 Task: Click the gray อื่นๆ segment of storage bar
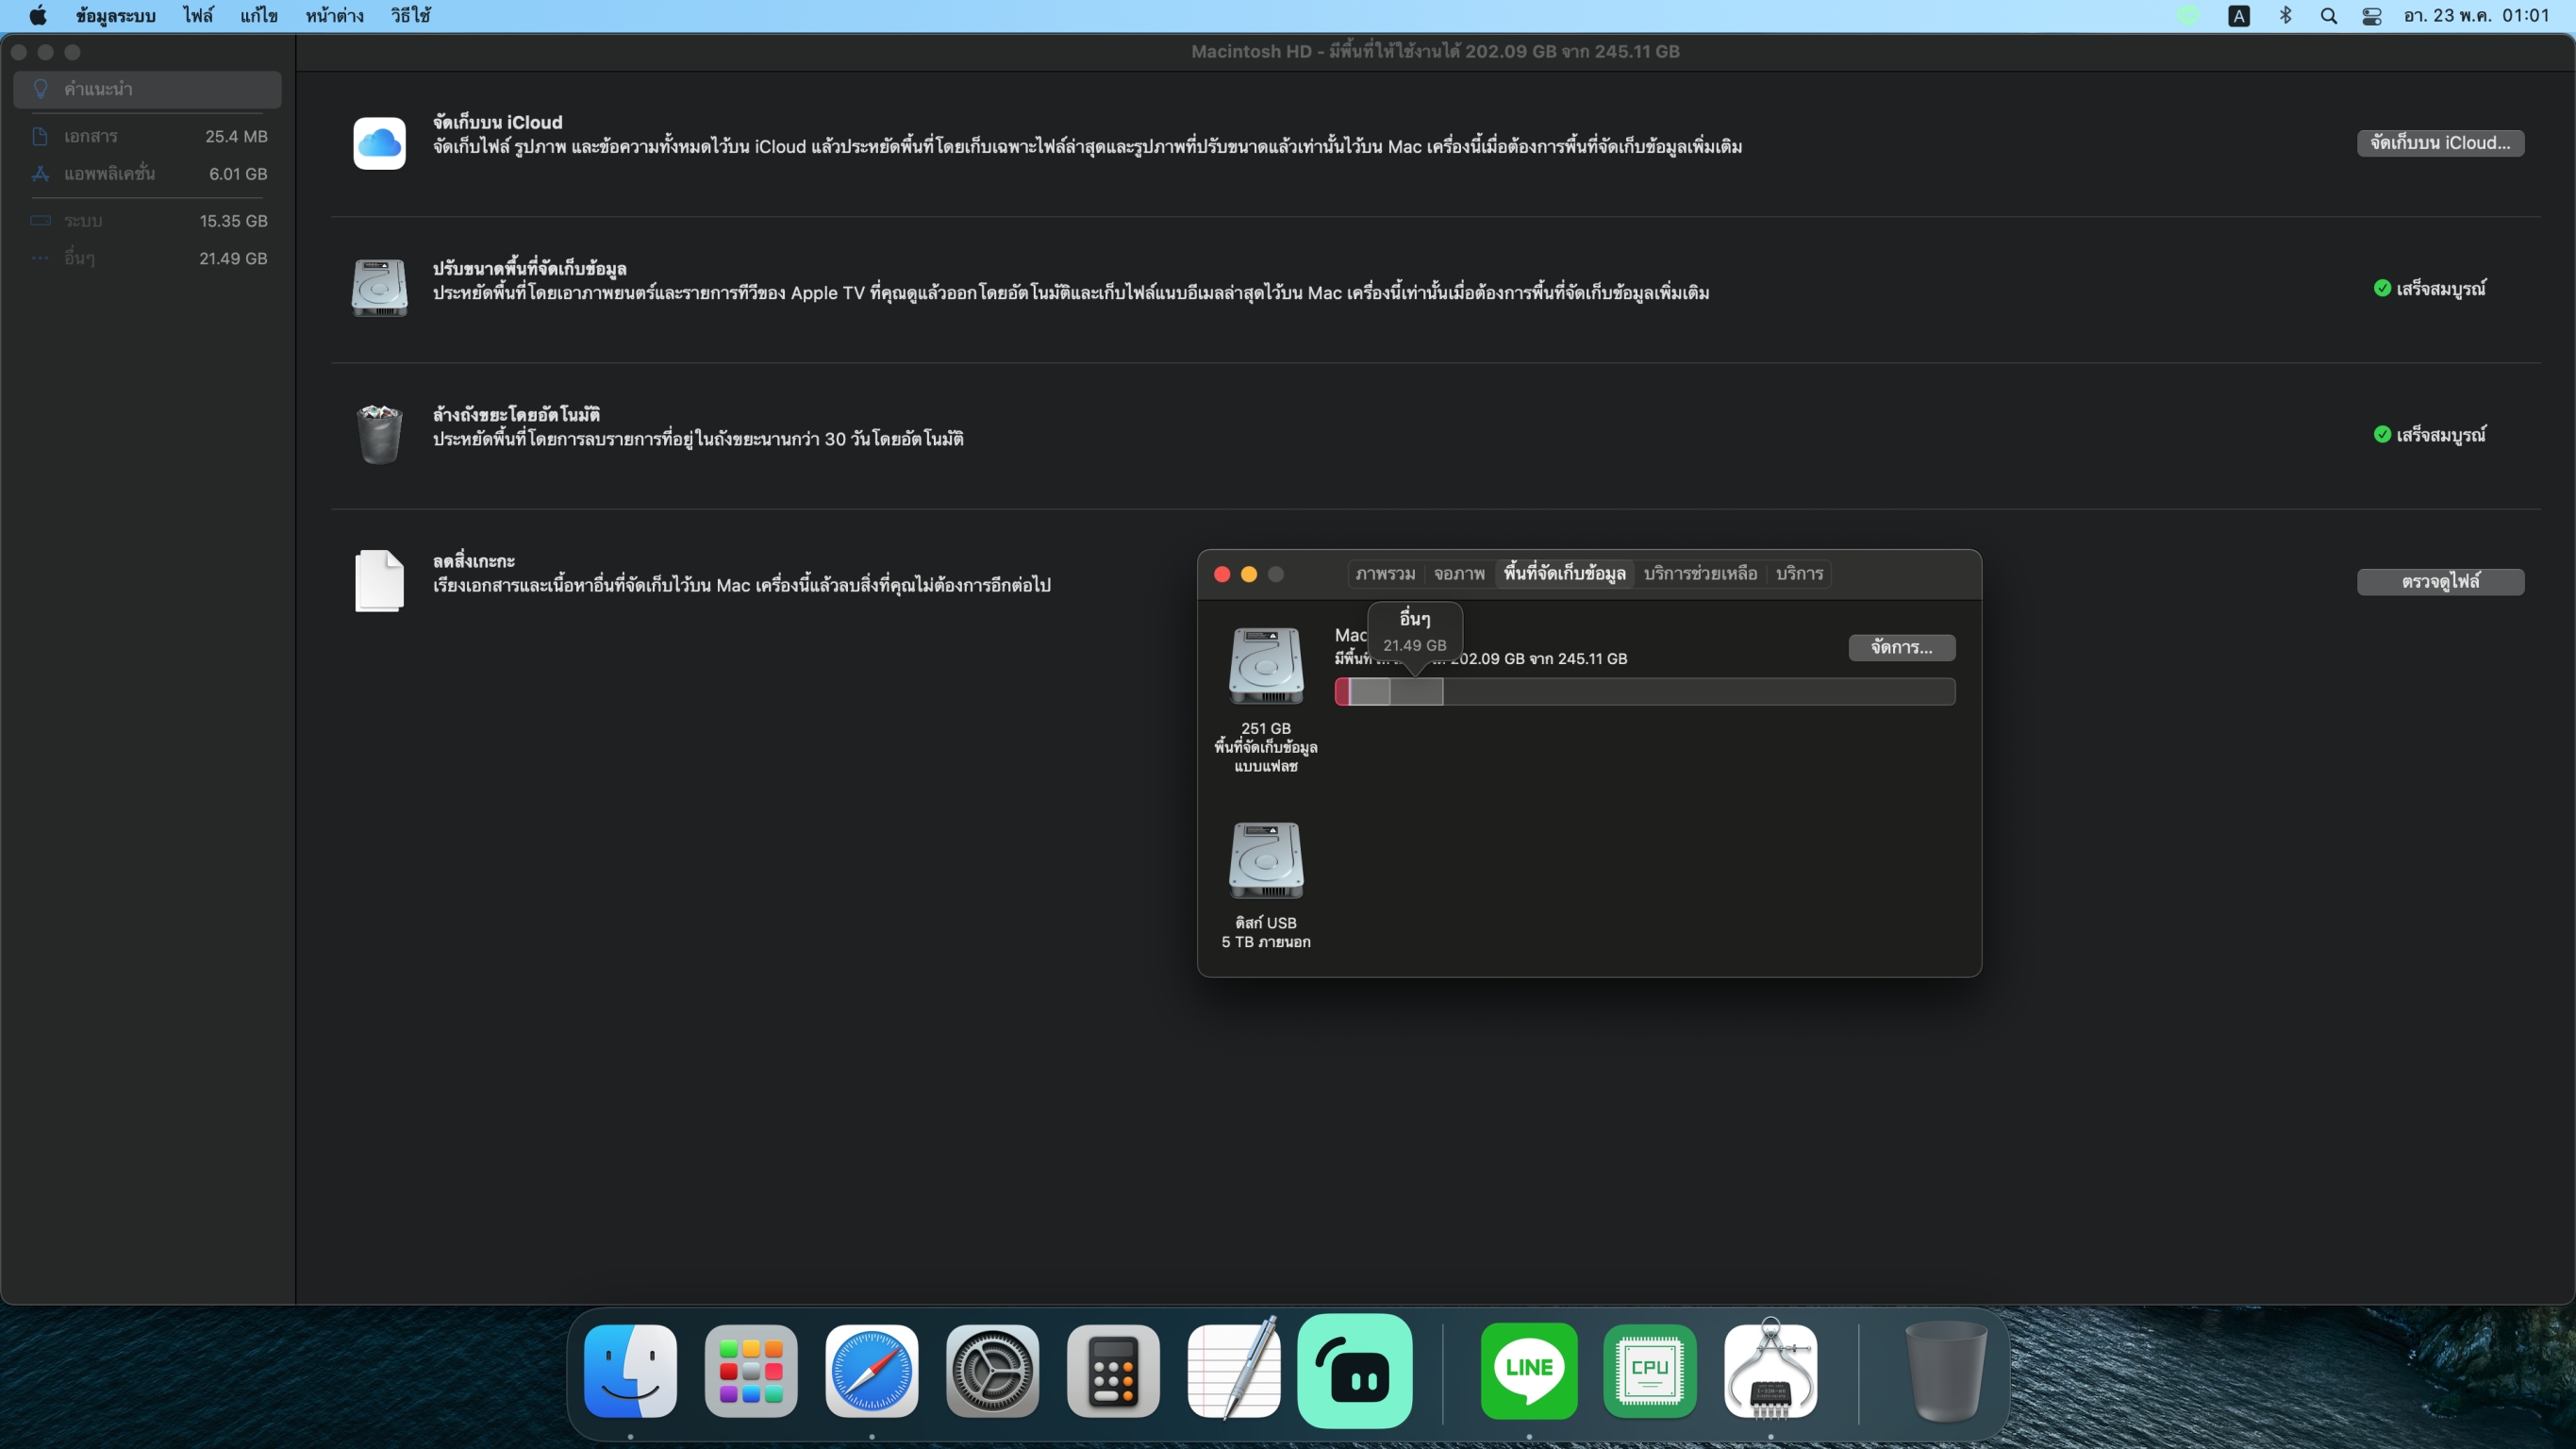[x=1416, y=691]
